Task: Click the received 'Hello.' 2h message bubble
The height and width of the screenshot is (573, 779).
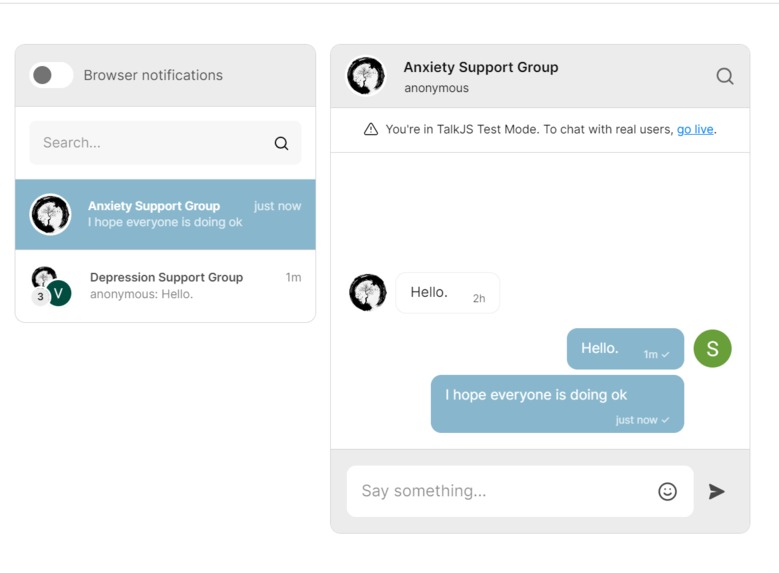Action: pos(448,293)
